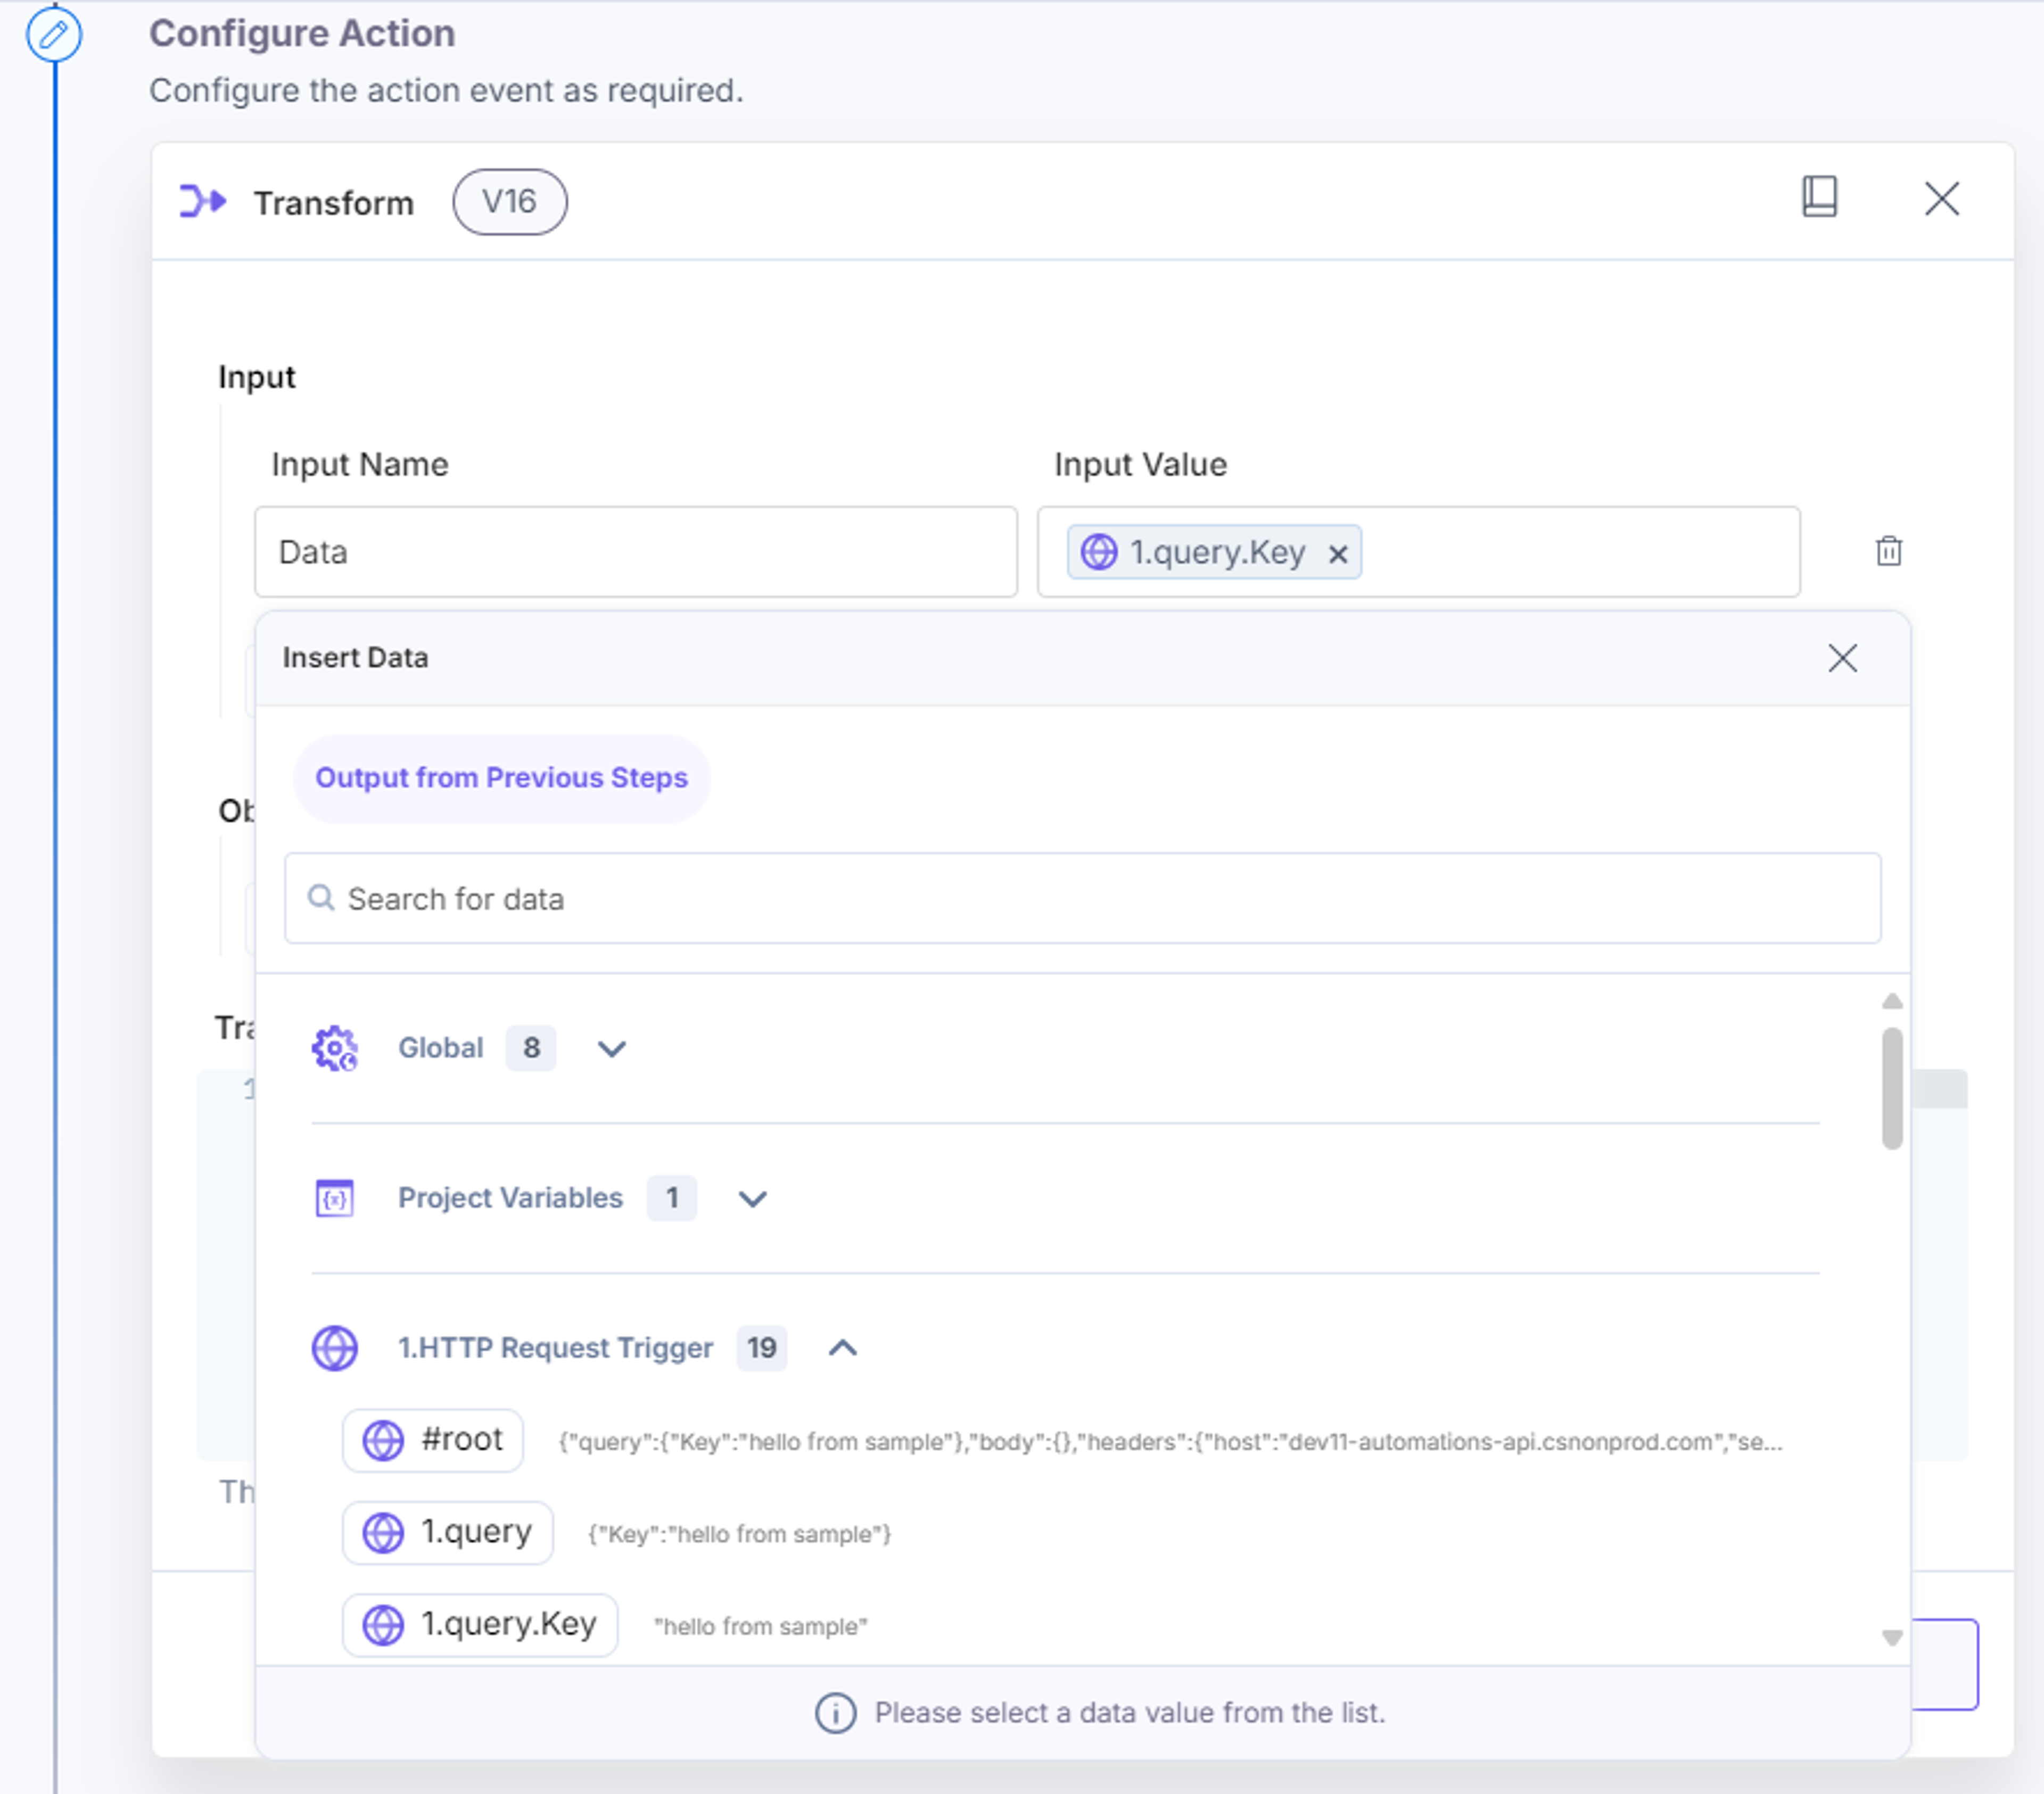Expand the Global section chevron
Screen dimensions: 2044x1794
612,1048
